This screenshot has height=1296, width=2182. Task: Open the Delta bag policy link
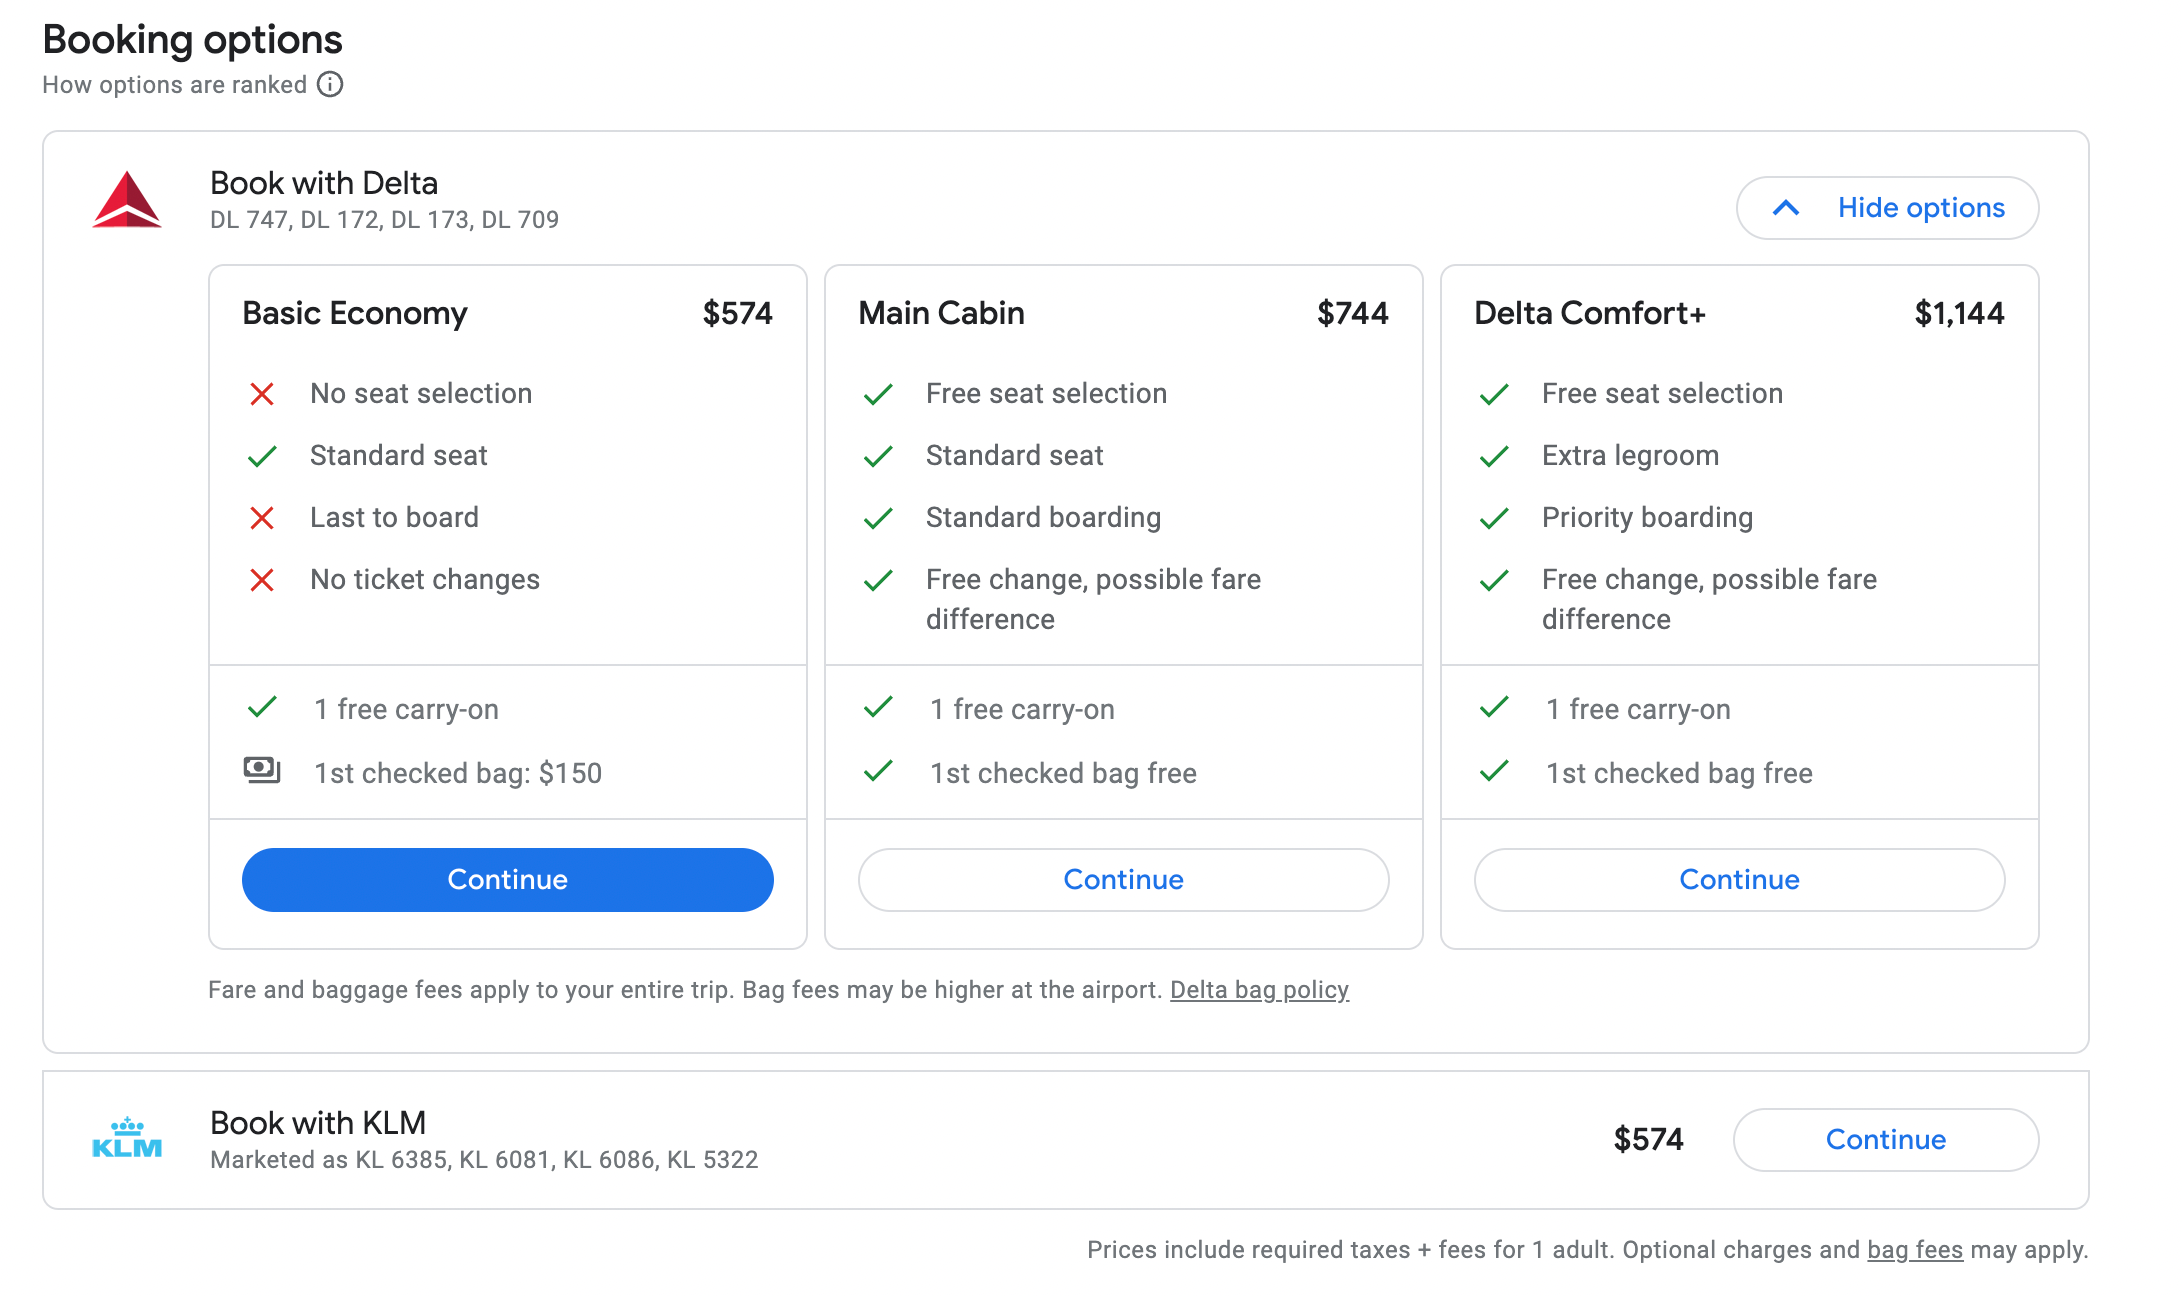1259,990
